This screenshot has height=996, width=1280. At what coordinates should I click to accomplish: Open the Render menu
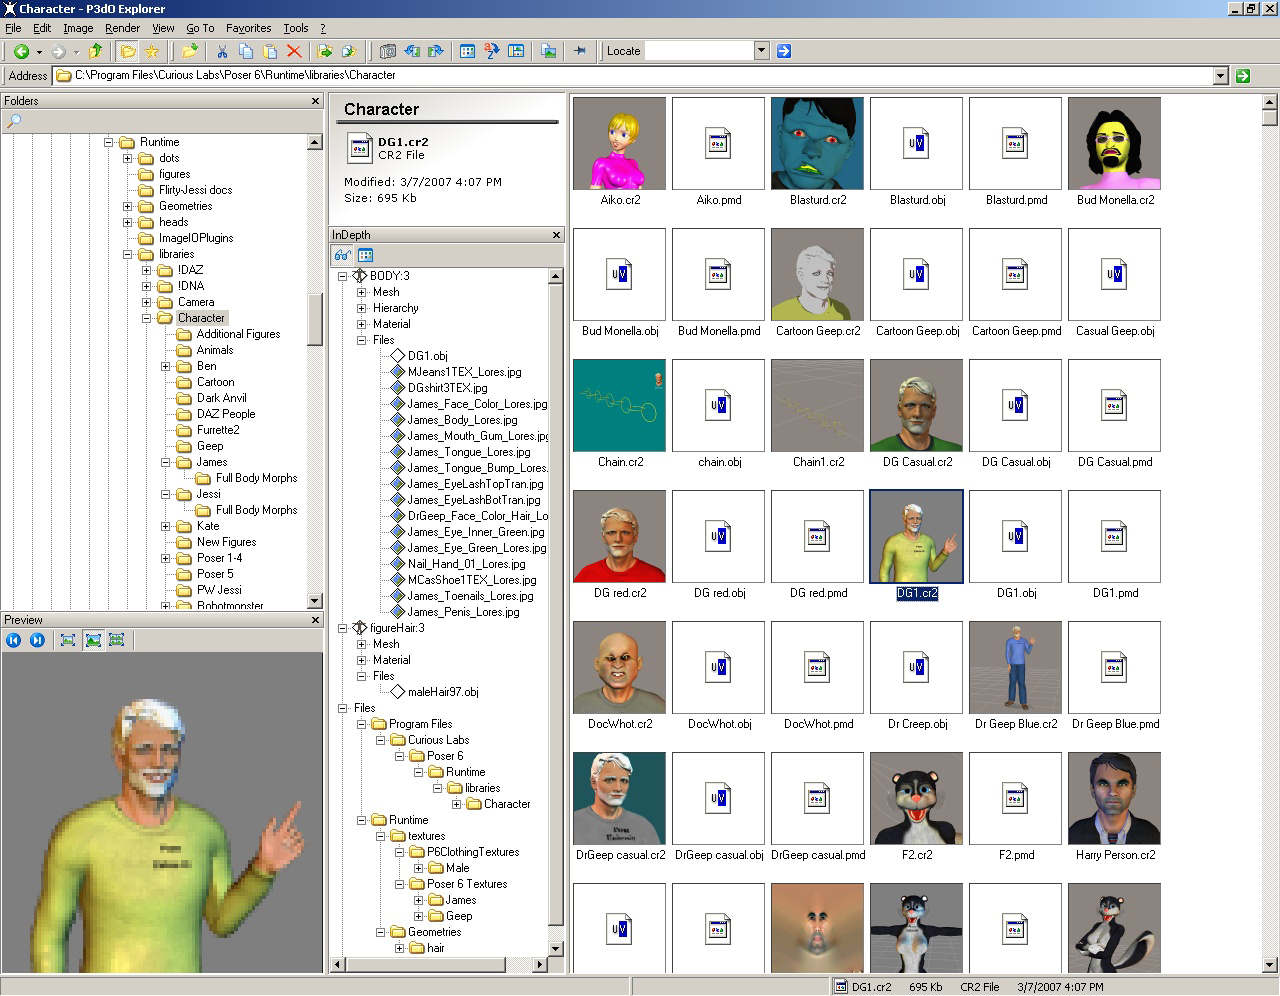pos(122,28)
